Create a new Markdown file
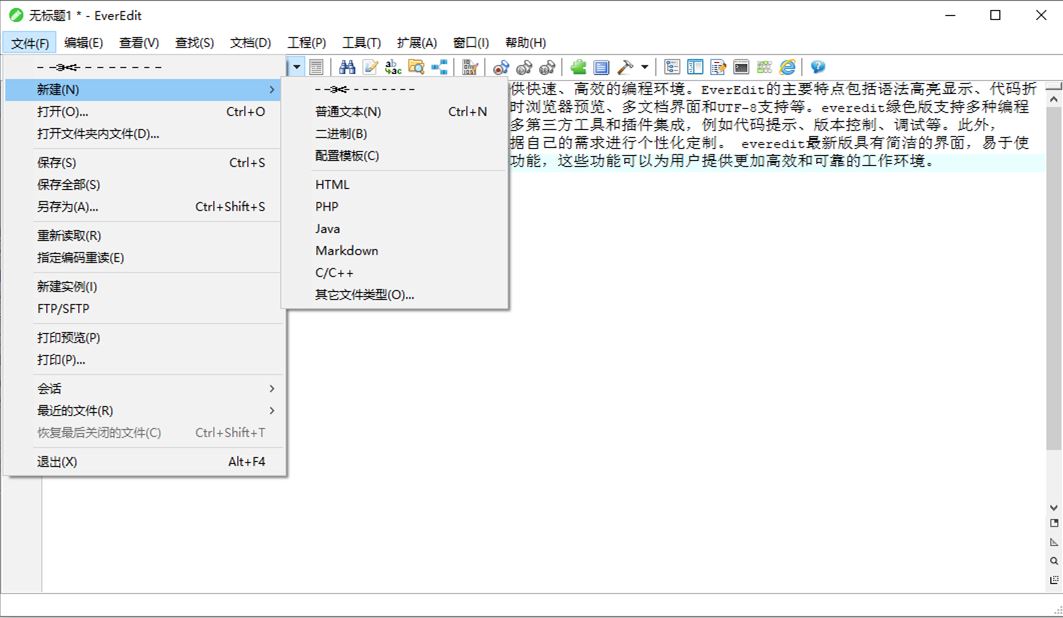This screenshot has width=1063, height=618. [x=395, y=251]
